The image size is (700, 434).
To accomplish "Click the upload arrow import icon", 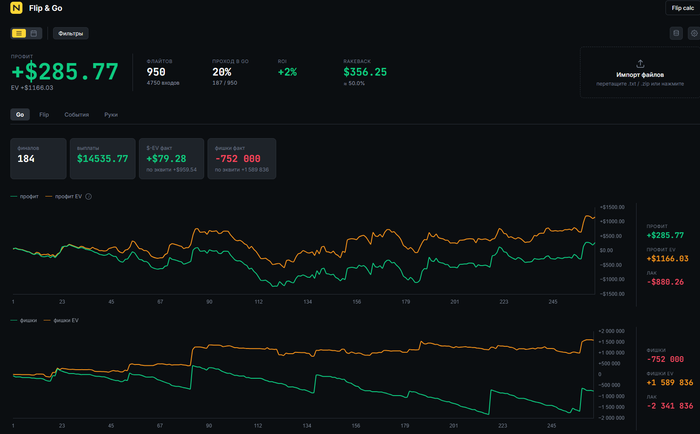I will pos(640,64).
